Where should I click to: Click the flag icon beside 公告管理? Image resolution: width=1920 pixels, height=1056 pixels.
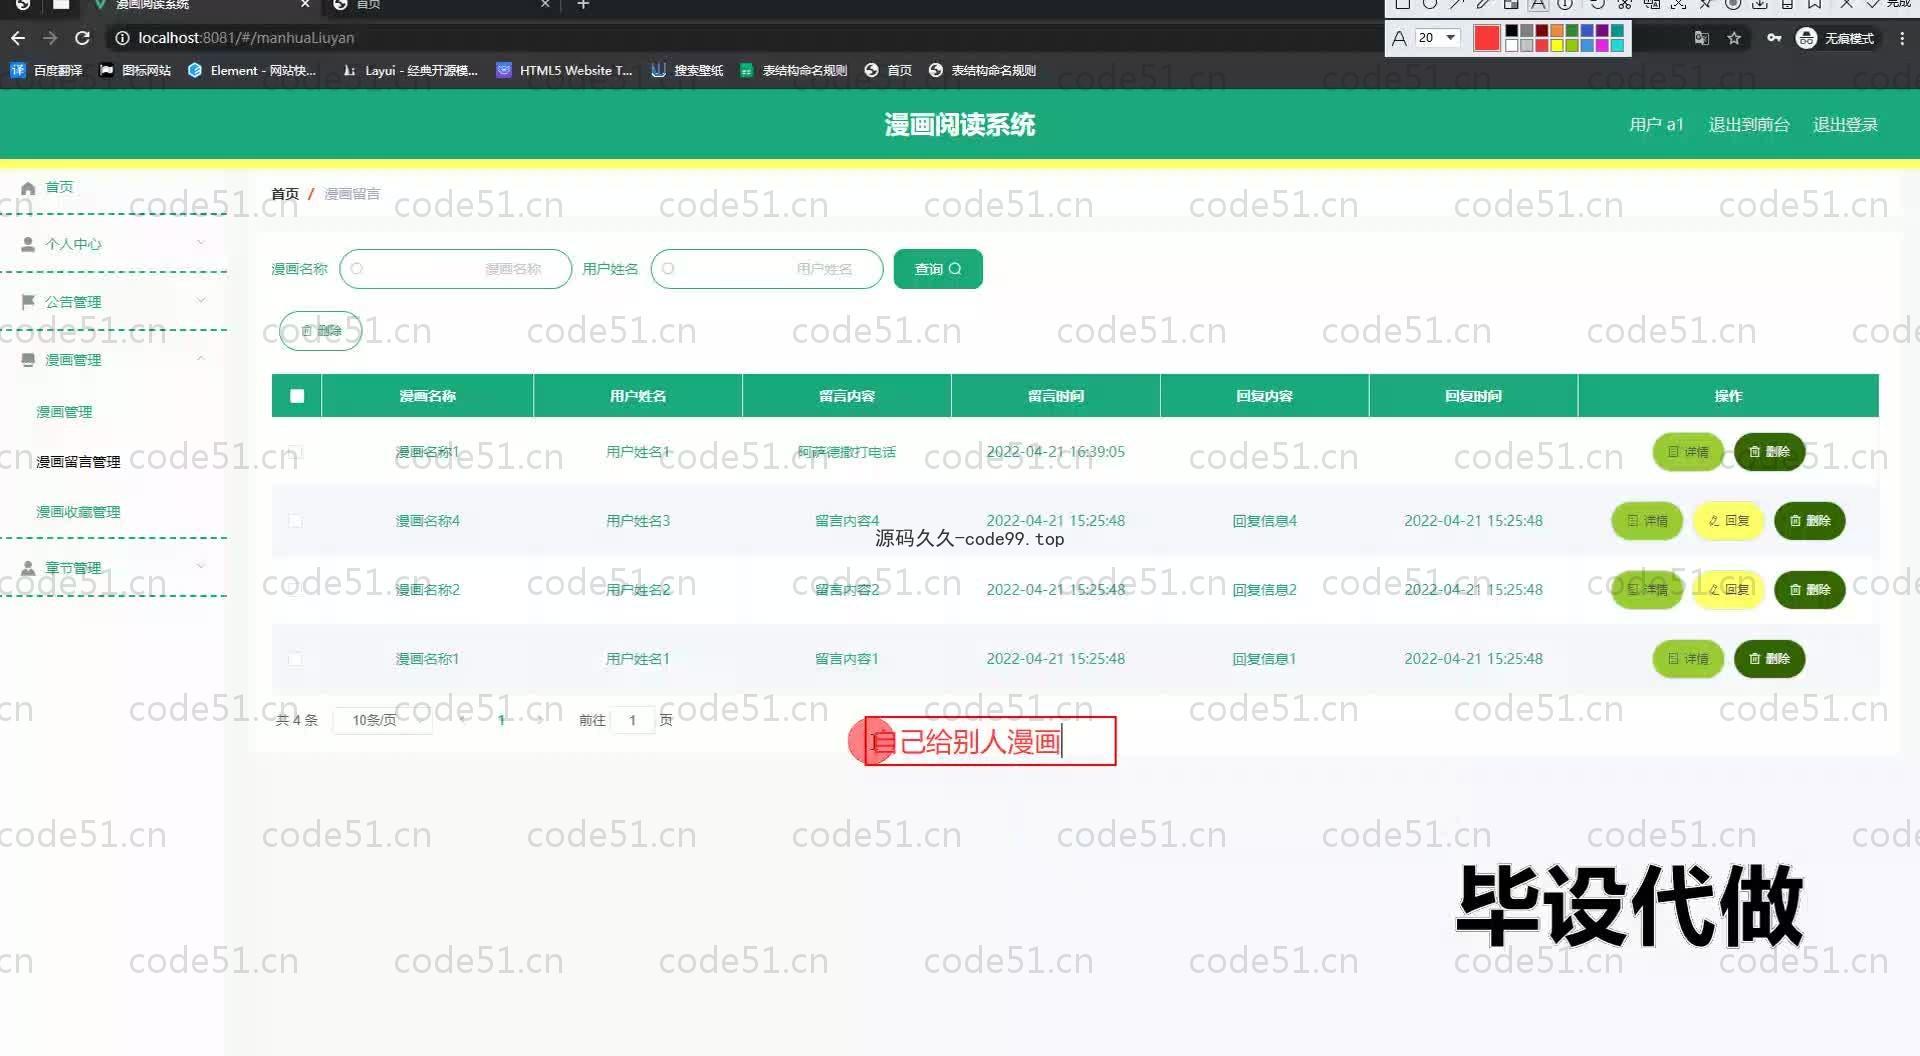[28, 301]
